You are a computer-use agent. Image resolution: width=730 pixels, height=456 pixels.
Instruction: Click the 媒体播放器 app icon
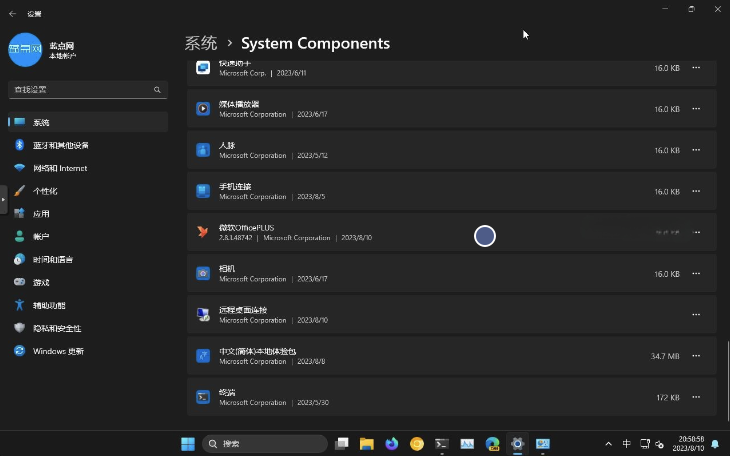(203, 109)
